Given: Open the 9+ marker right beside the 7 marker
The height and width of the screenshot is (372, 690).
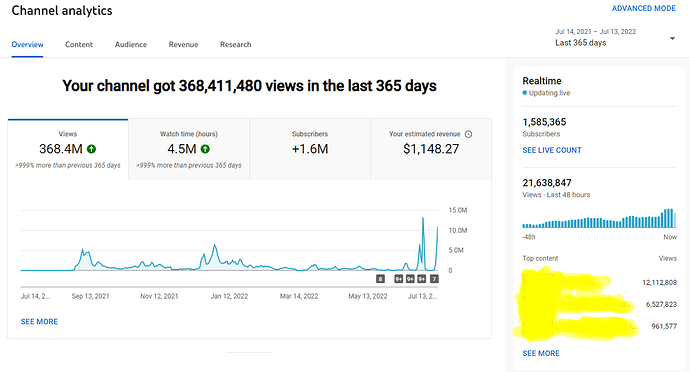Looking at the screenshot, I should [422, 279].
